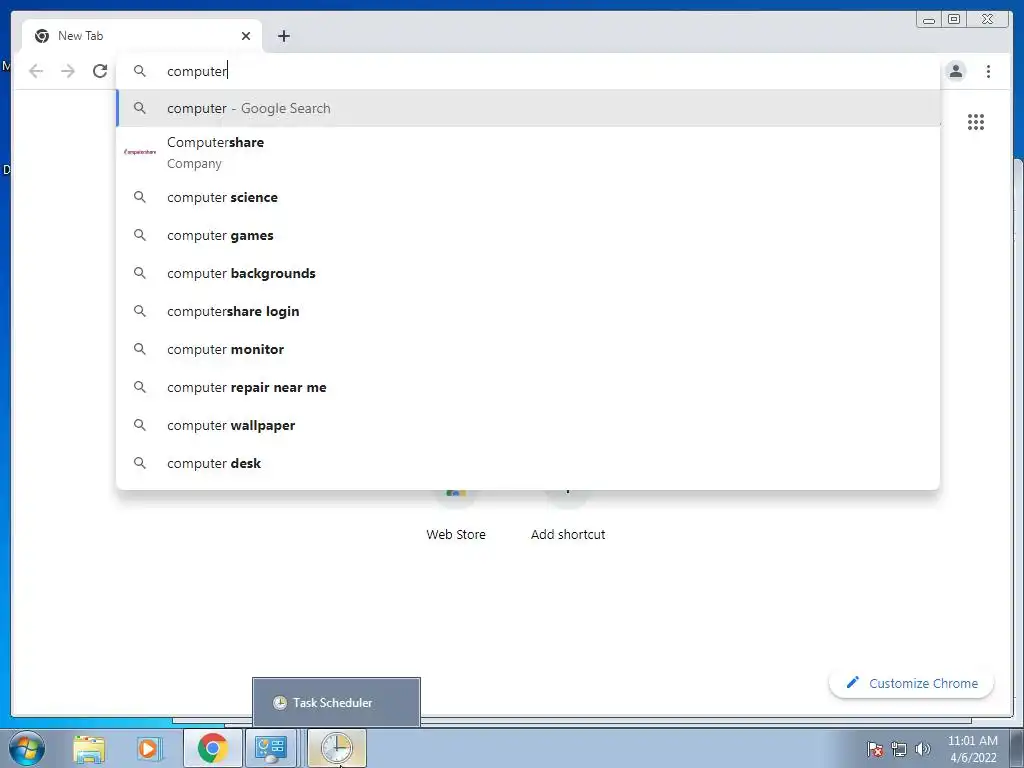Launch Windows Media Player from taskbar
1024x768 pixels.
149,748
